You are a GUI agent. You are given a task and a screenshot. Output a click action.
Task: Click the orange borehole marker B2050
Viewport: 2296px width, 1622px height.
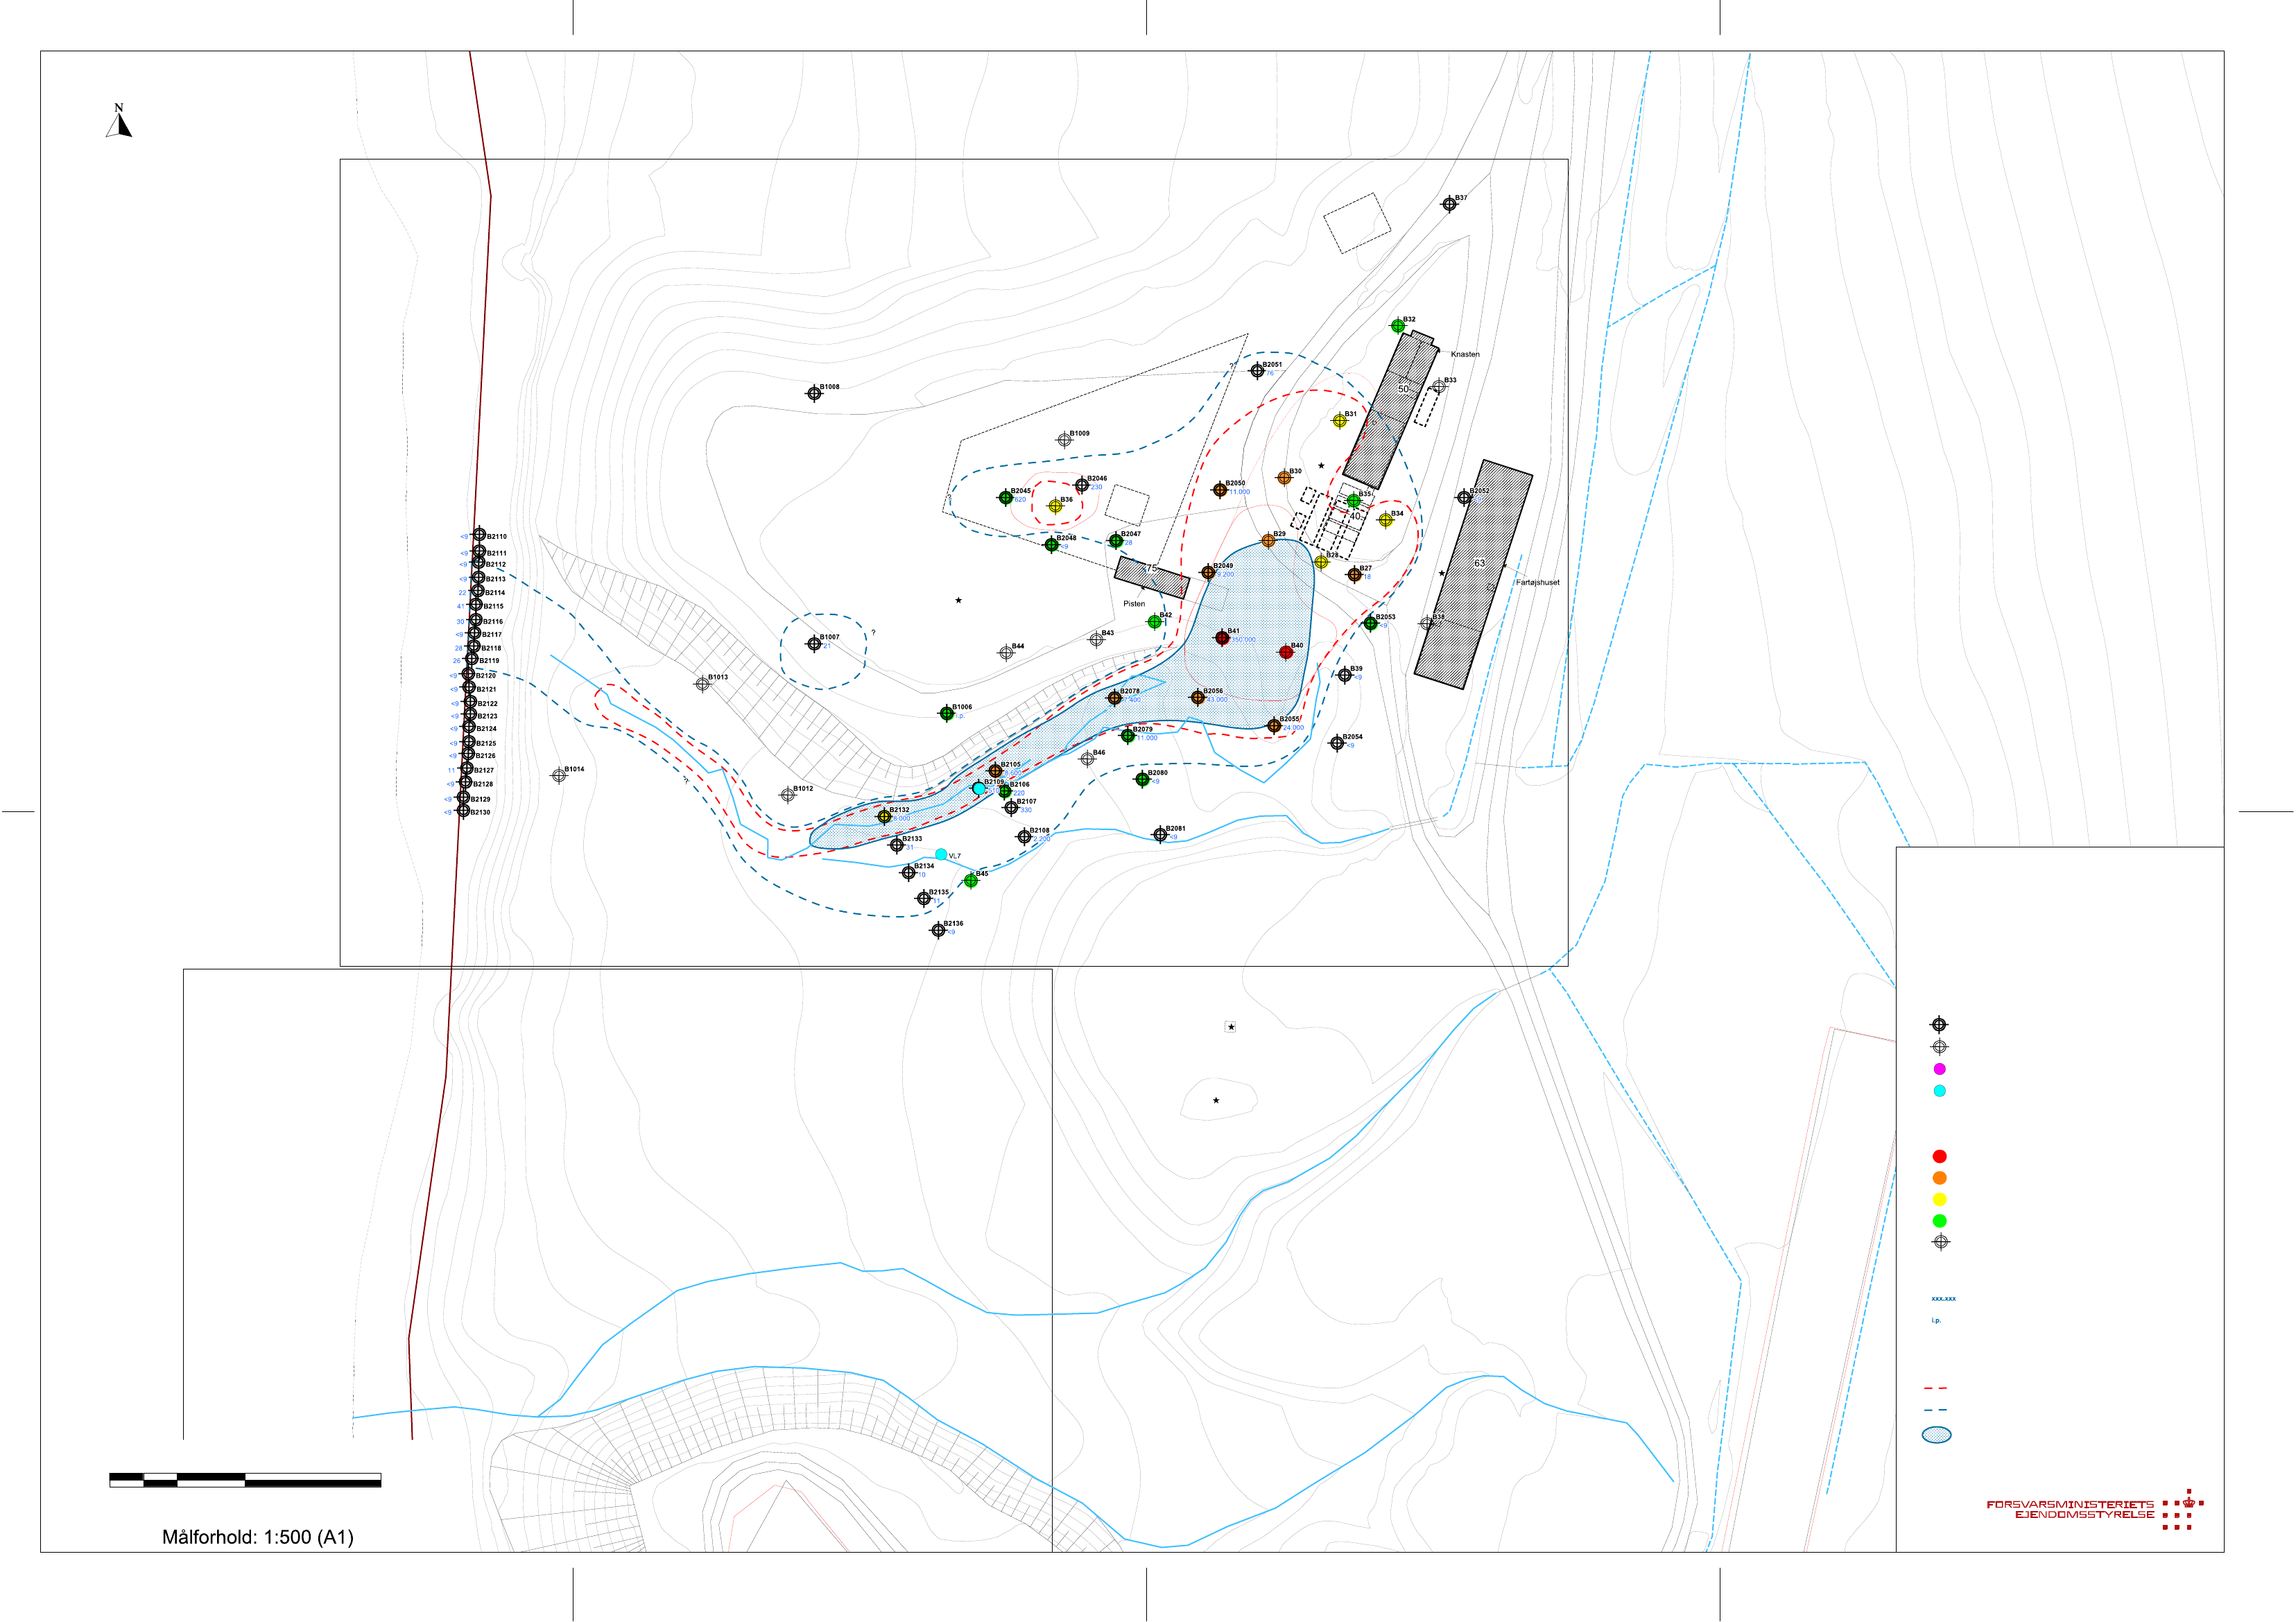[x=1220, y=490]
